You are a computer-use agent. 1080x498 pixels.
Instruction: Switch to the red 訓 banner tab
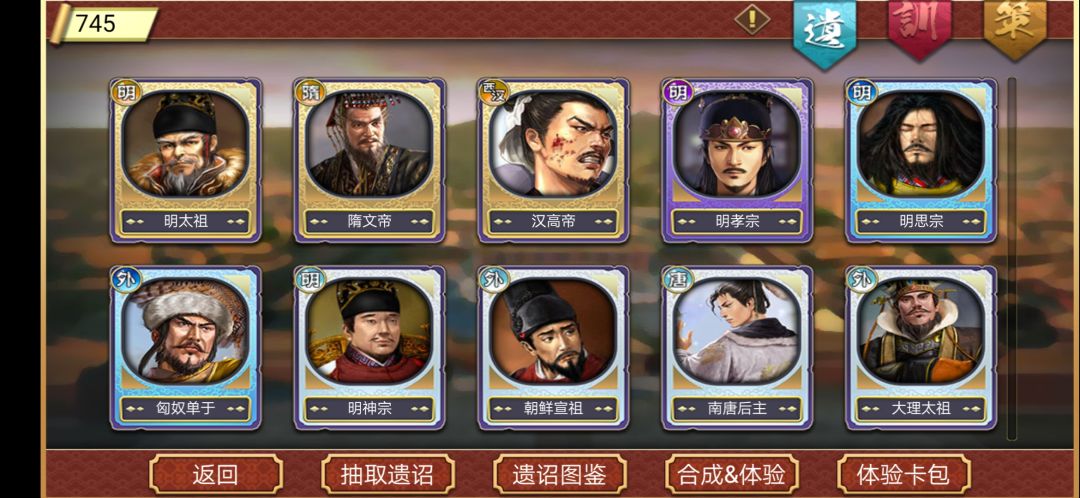click(x=920, y=28)
